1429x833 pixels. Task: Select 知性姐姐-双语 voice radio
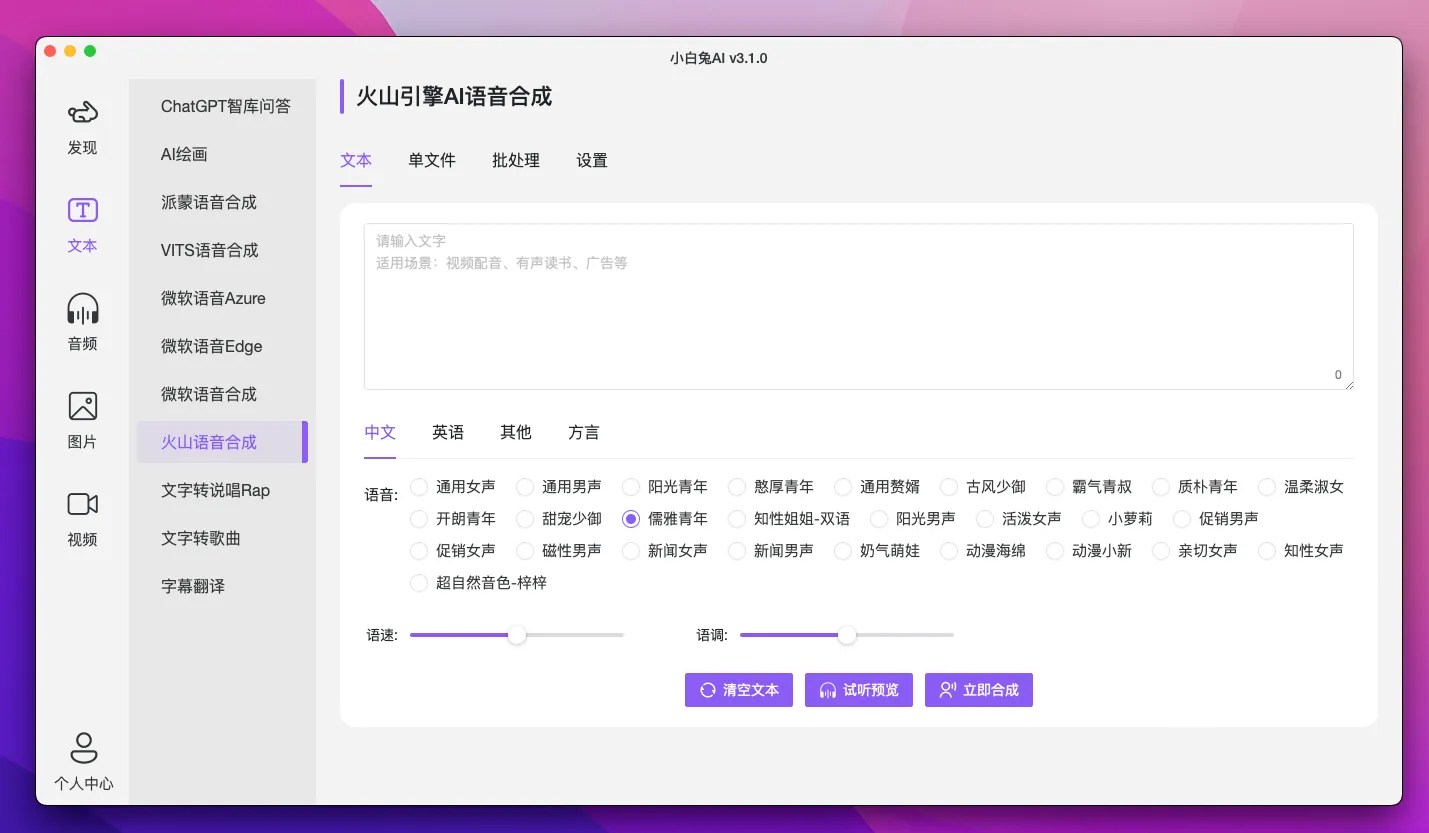[x=737, y=519]
